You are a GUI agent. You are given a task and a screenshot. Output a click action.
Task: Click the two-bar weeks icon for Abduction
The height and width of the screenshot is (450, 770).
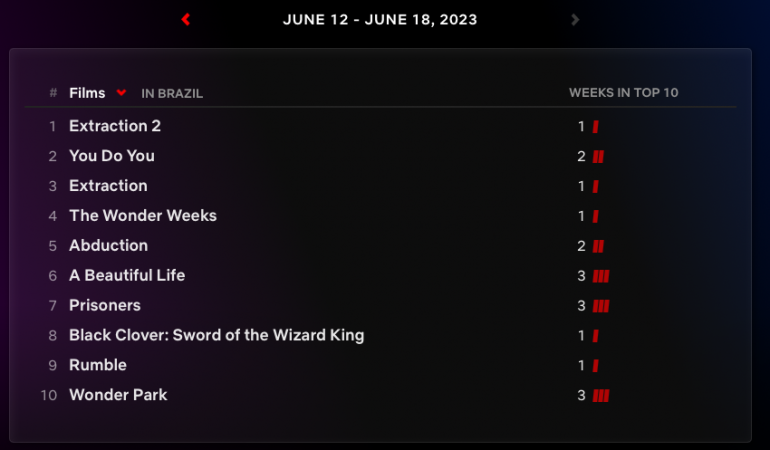(598, 246)
